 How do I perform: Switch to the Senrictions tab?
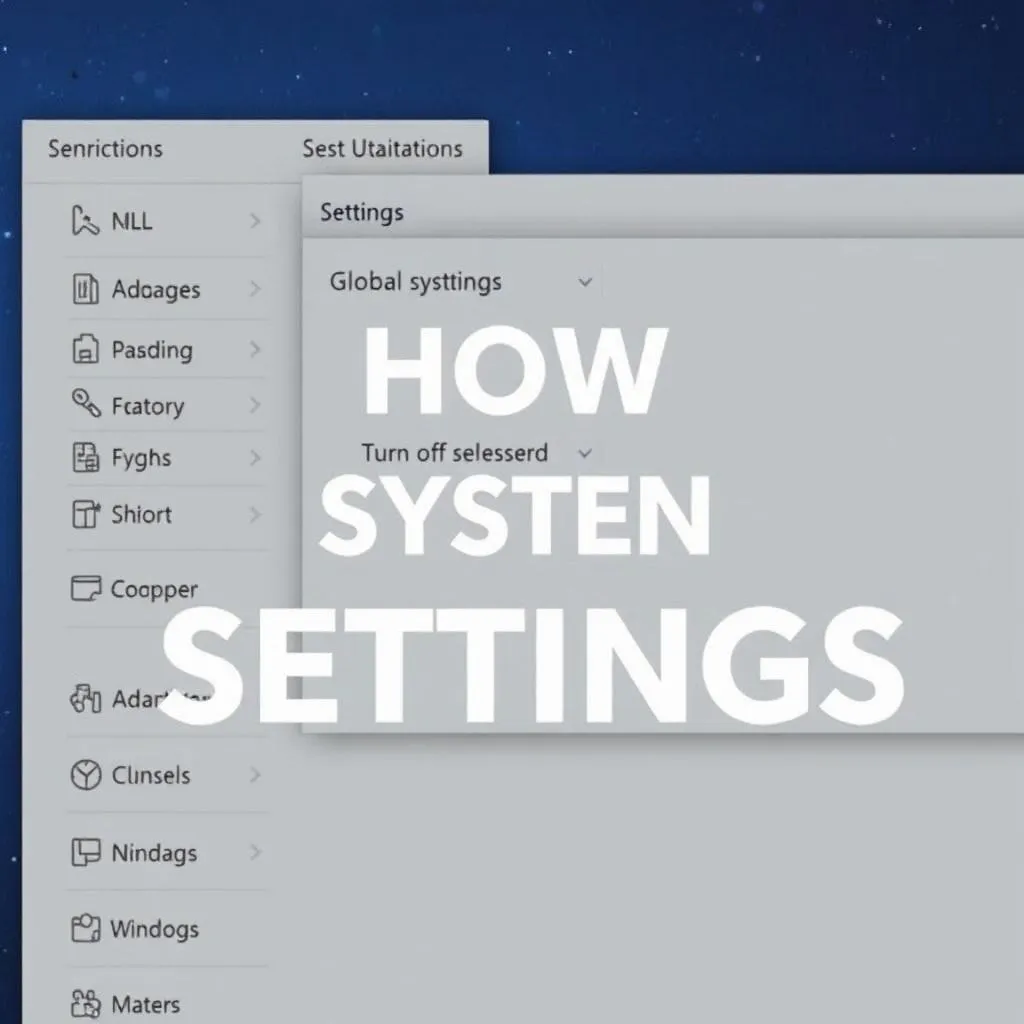pyautogui.click(x=105, y=149)
